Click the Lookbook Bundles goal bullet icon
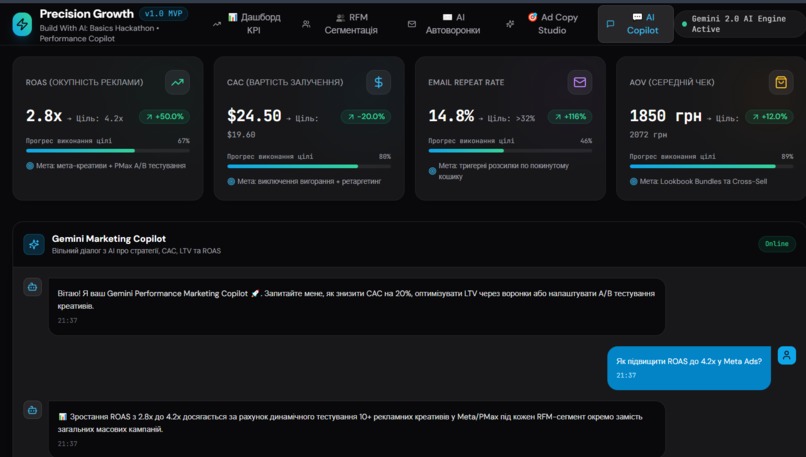The width and height of the screenshot is (806, 457). [x=633, y=181]
